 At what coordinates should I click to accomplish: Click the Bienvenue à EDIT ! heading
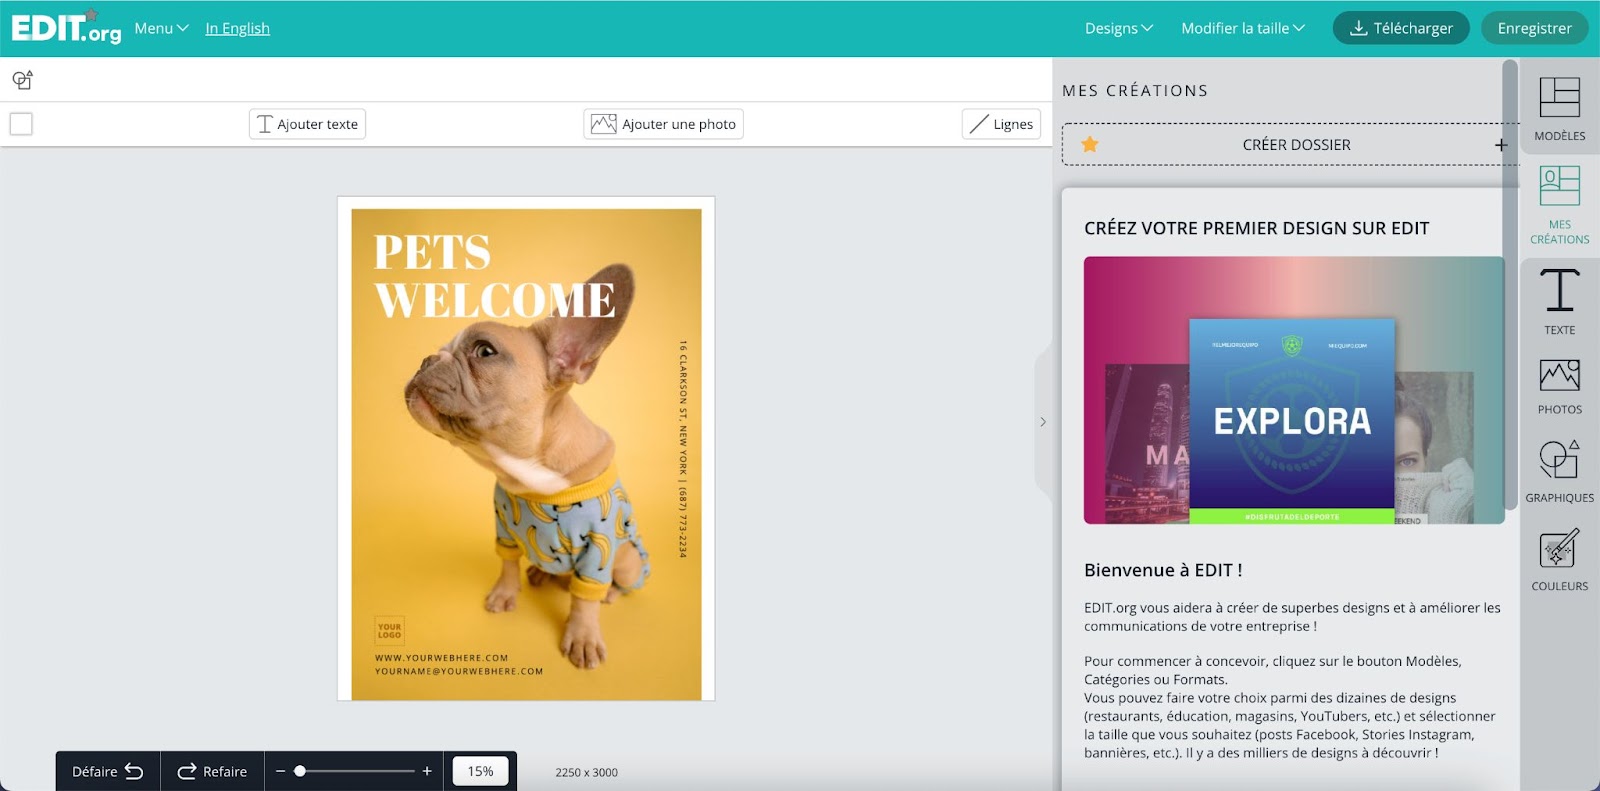pos(1163,570)
